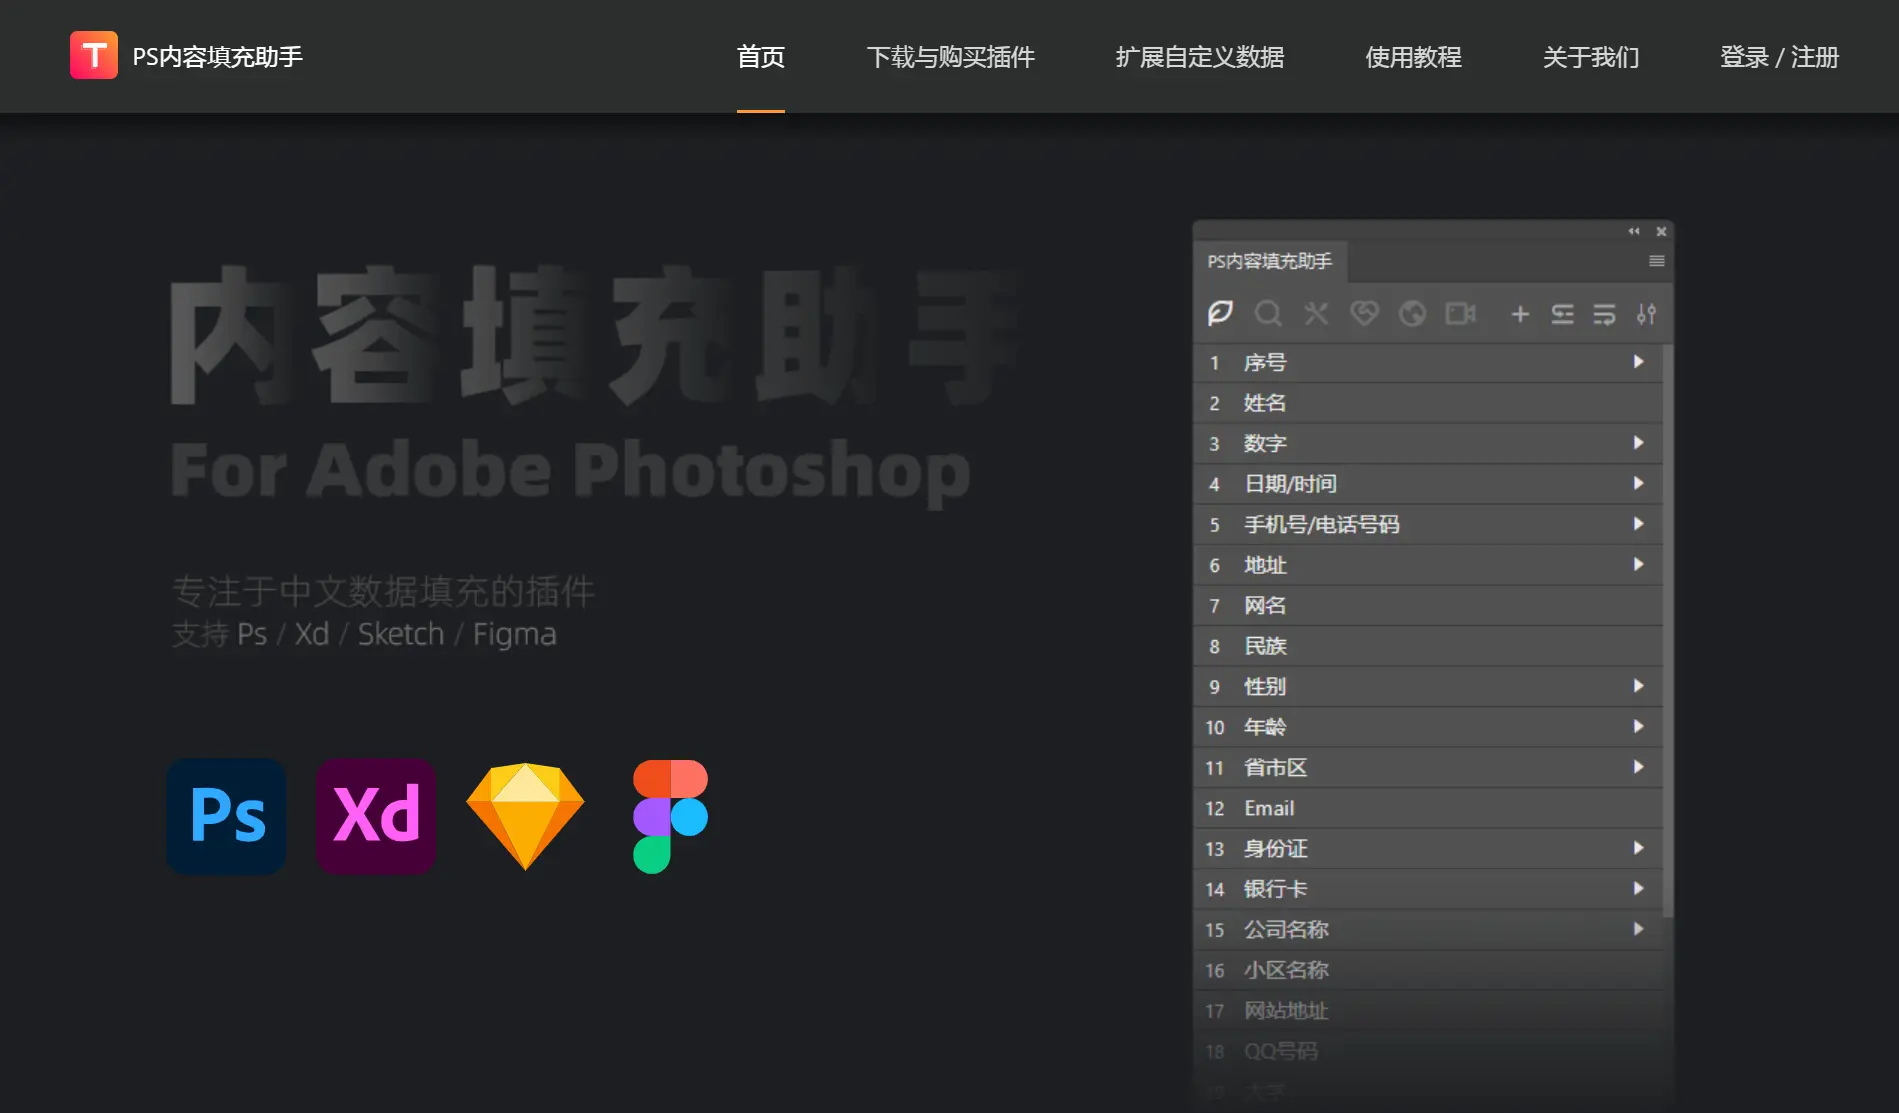Viewport: 1899px width, 1113px height.
Task: Expand the 身份证 submenu arrow
Action: click(1638, 848)
